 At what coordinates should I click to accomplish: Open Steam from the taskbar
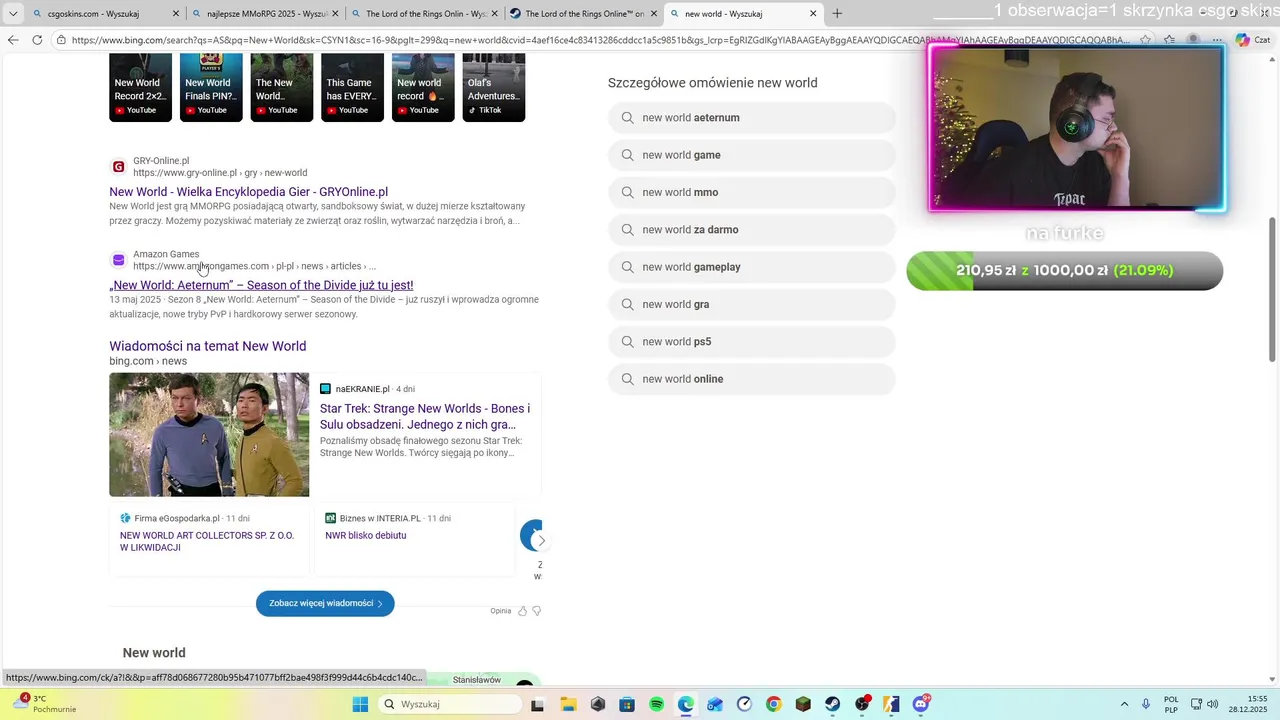coord(833,704)
